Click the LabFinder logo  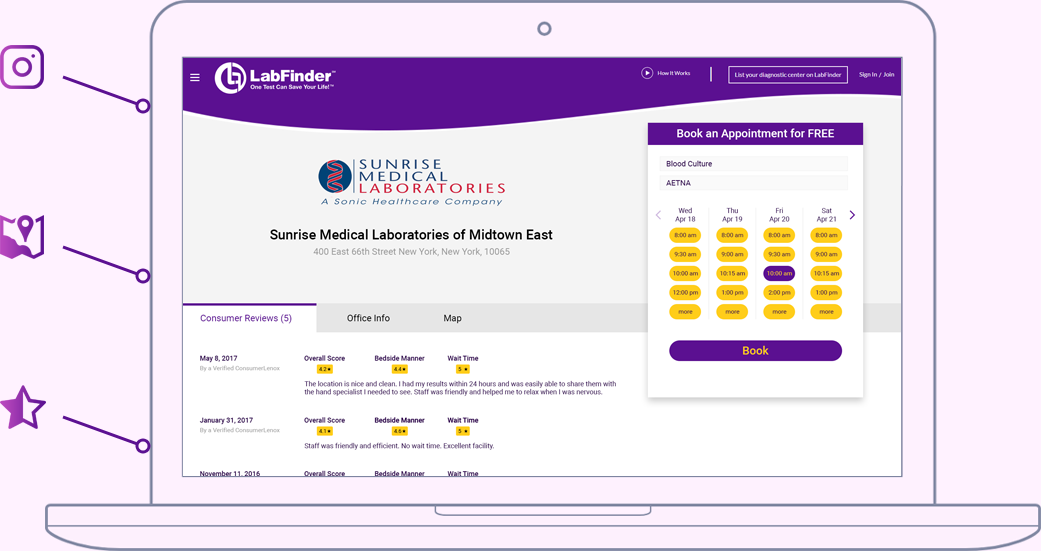coord(275,78)
